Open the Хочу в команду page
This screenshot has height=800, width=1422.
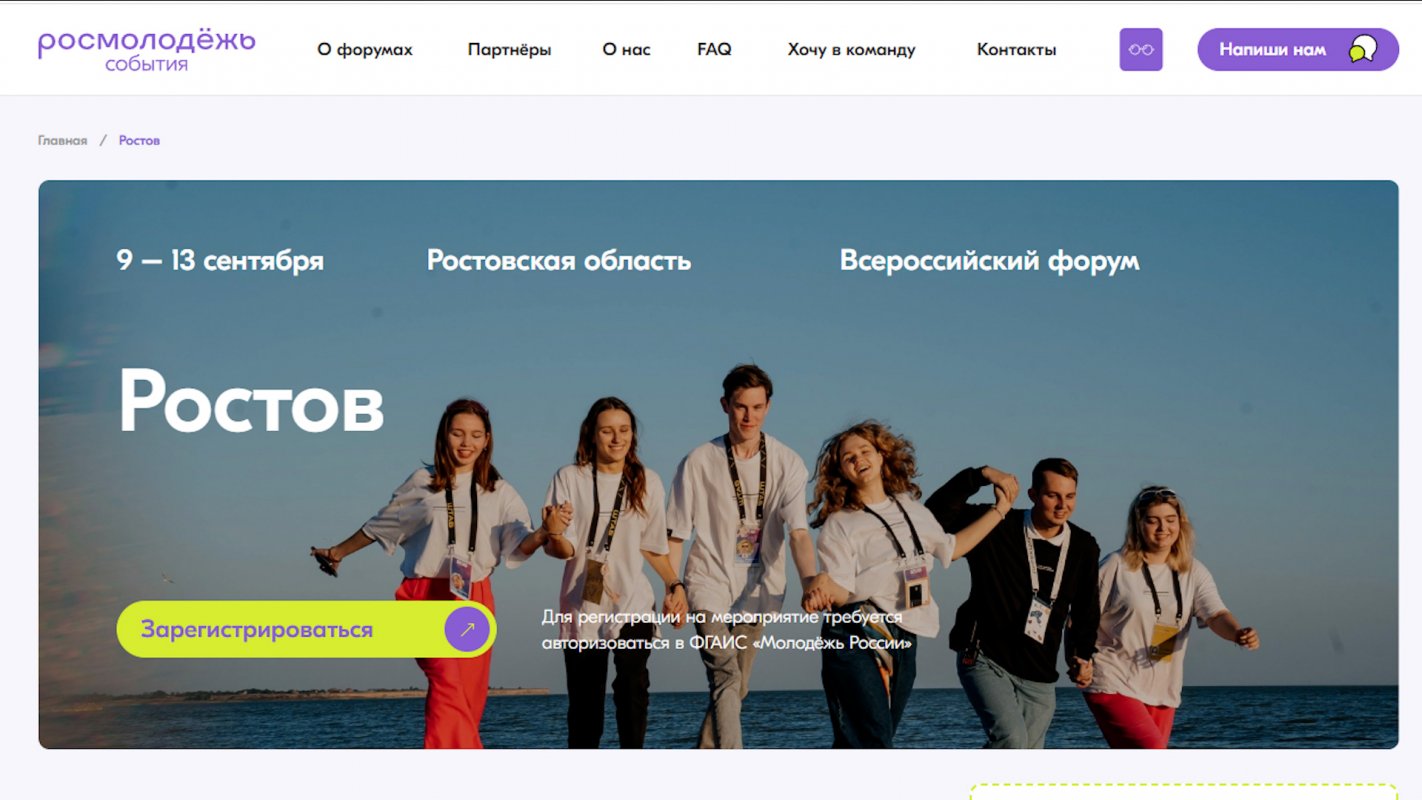pyautogui.click(x=851, y=50)
